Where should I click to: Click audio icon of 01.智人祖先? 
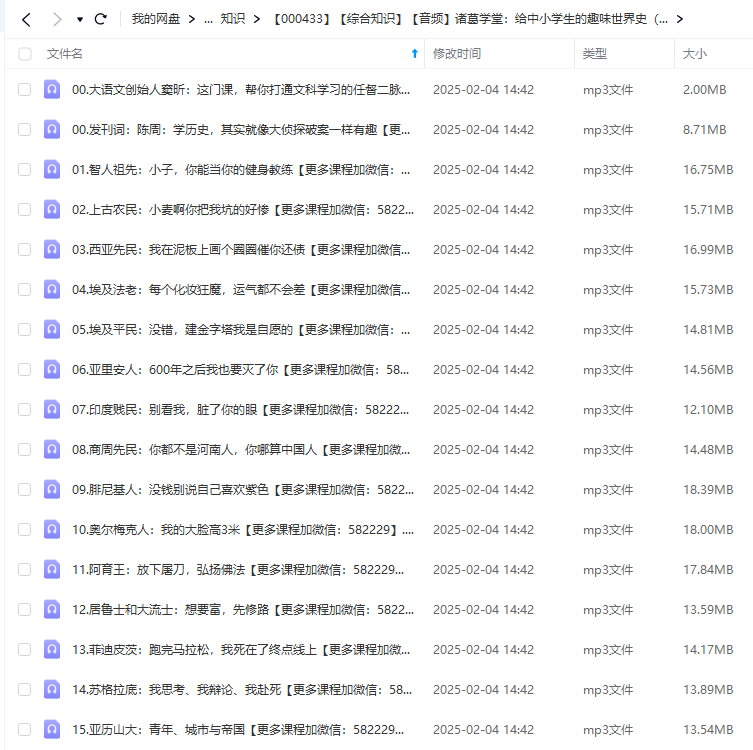tap(52, 169)
